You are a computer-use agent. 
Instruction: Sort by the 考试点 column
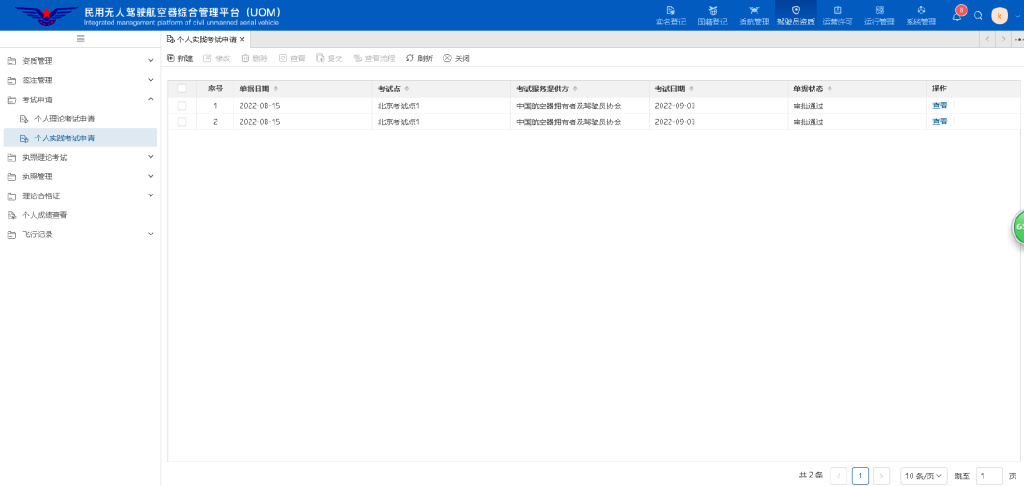point(408,89)
